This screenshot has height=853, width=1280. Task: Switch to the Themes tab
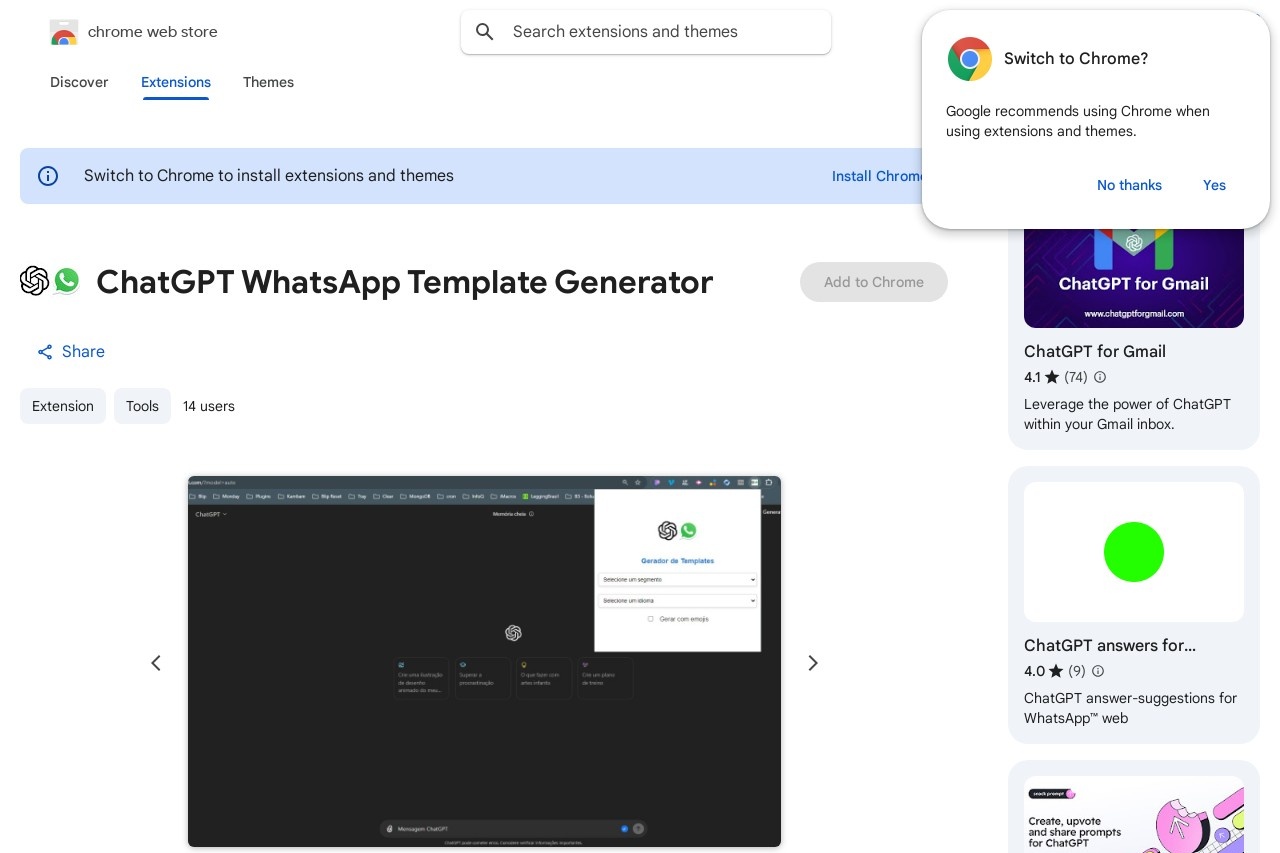point(268,82)
